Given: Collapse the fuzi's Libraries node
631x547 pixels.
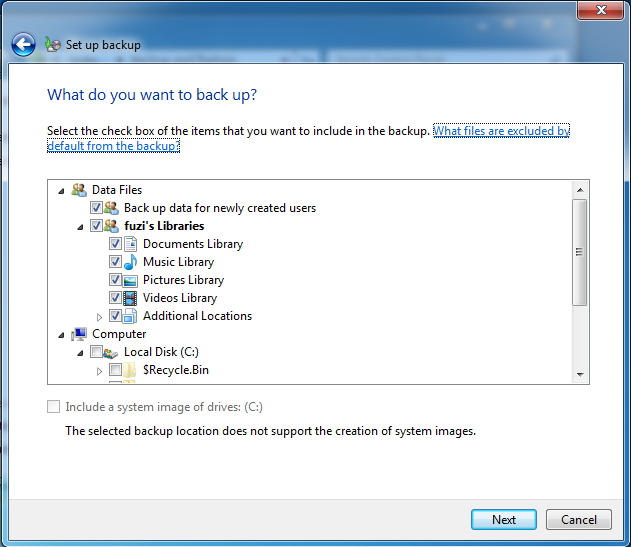Looking at the screenshot, I should (80, 227).
